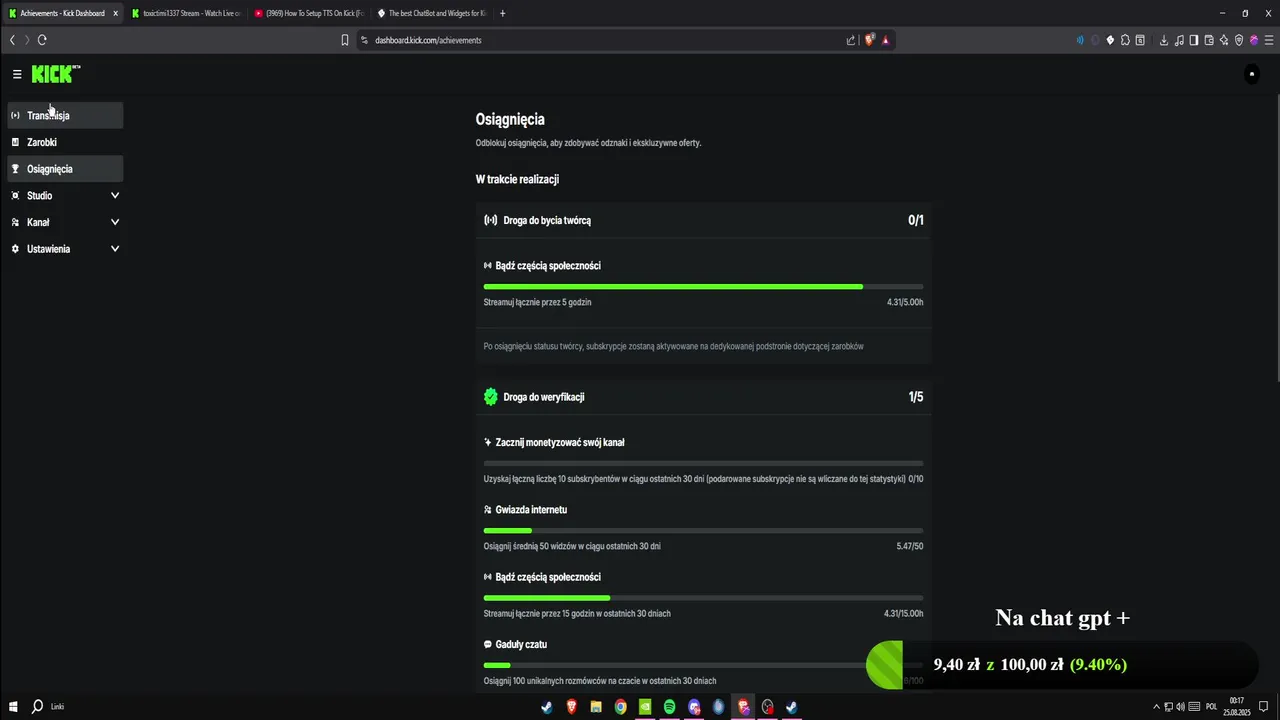Open the browser profile avatar

pyautogui.click(x=1254, y=40)
